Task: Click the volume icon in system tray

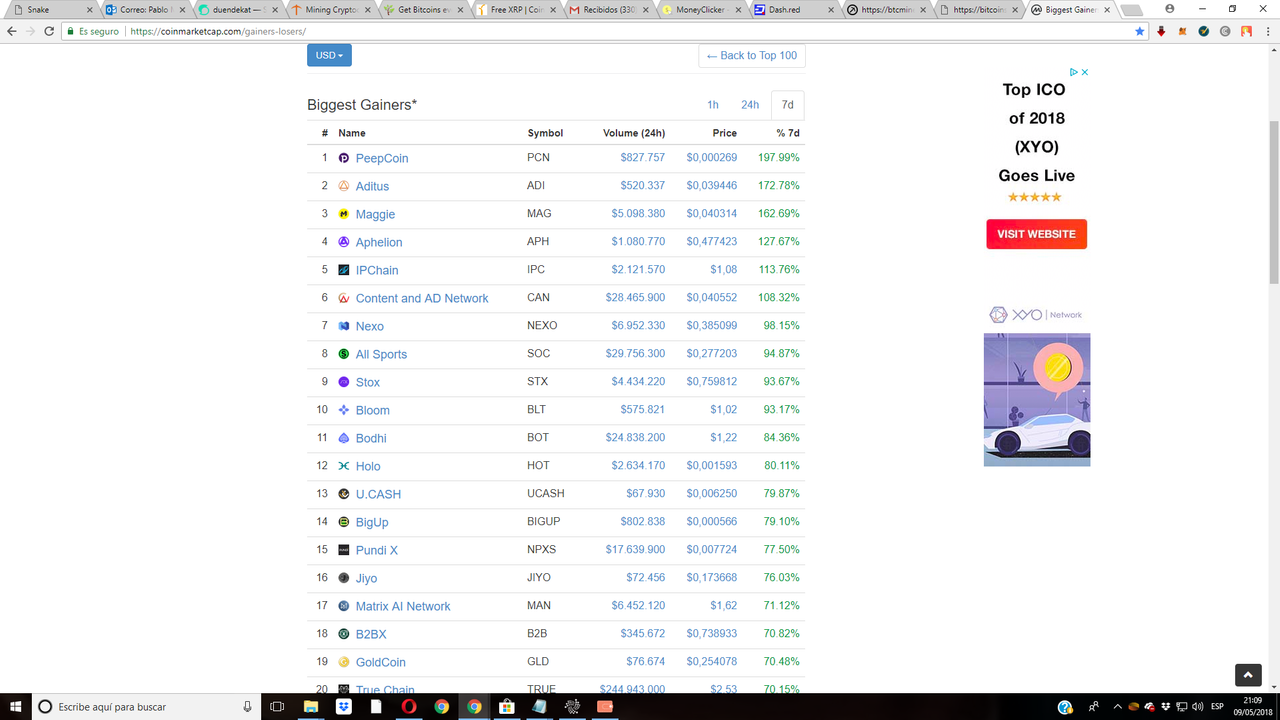Action: tap(1197, 707)
